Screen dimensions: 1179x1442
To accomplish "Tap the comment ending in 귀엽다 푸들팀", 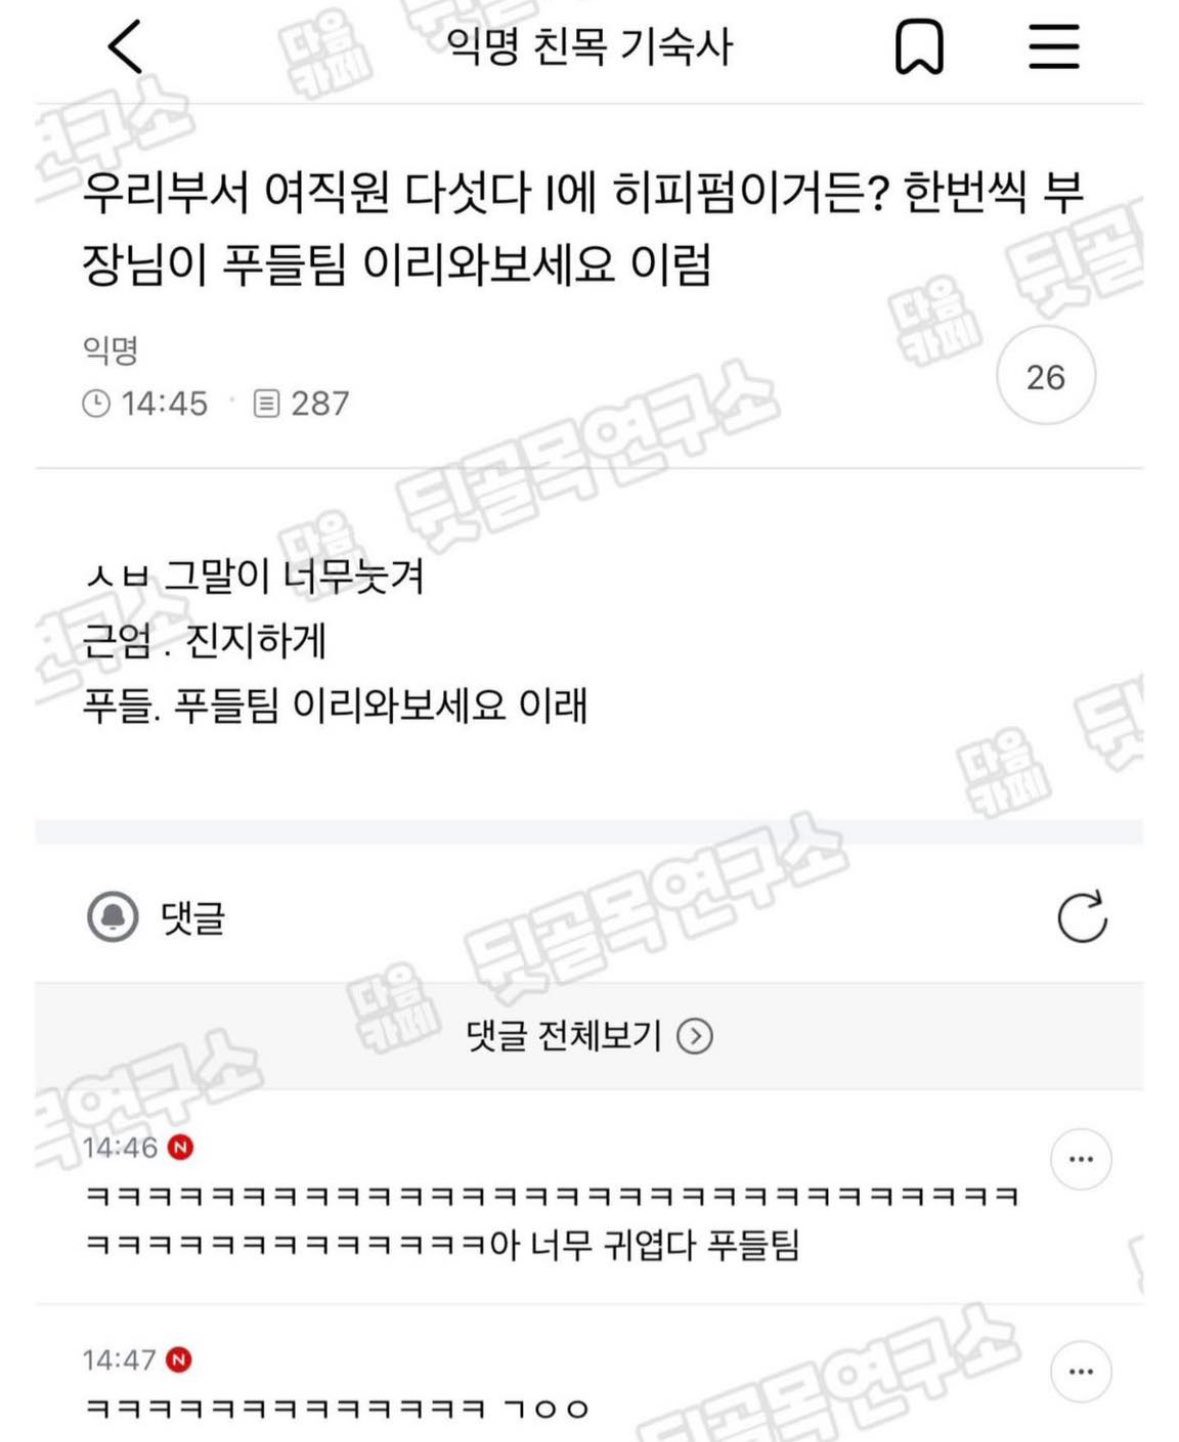I will click(552, 1220).
